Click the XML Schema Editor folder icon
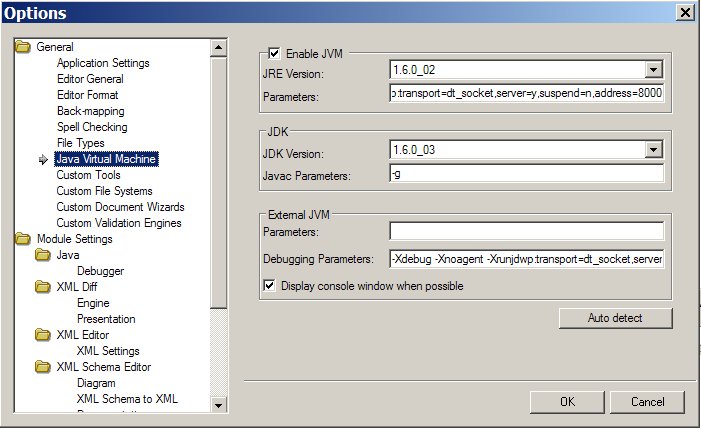 coord(43,367)
